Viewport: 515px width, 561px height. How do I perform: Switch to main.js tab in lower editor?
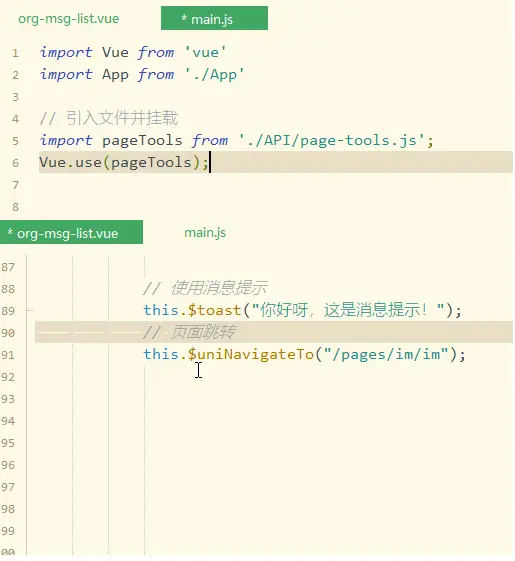tap(205, 233)
